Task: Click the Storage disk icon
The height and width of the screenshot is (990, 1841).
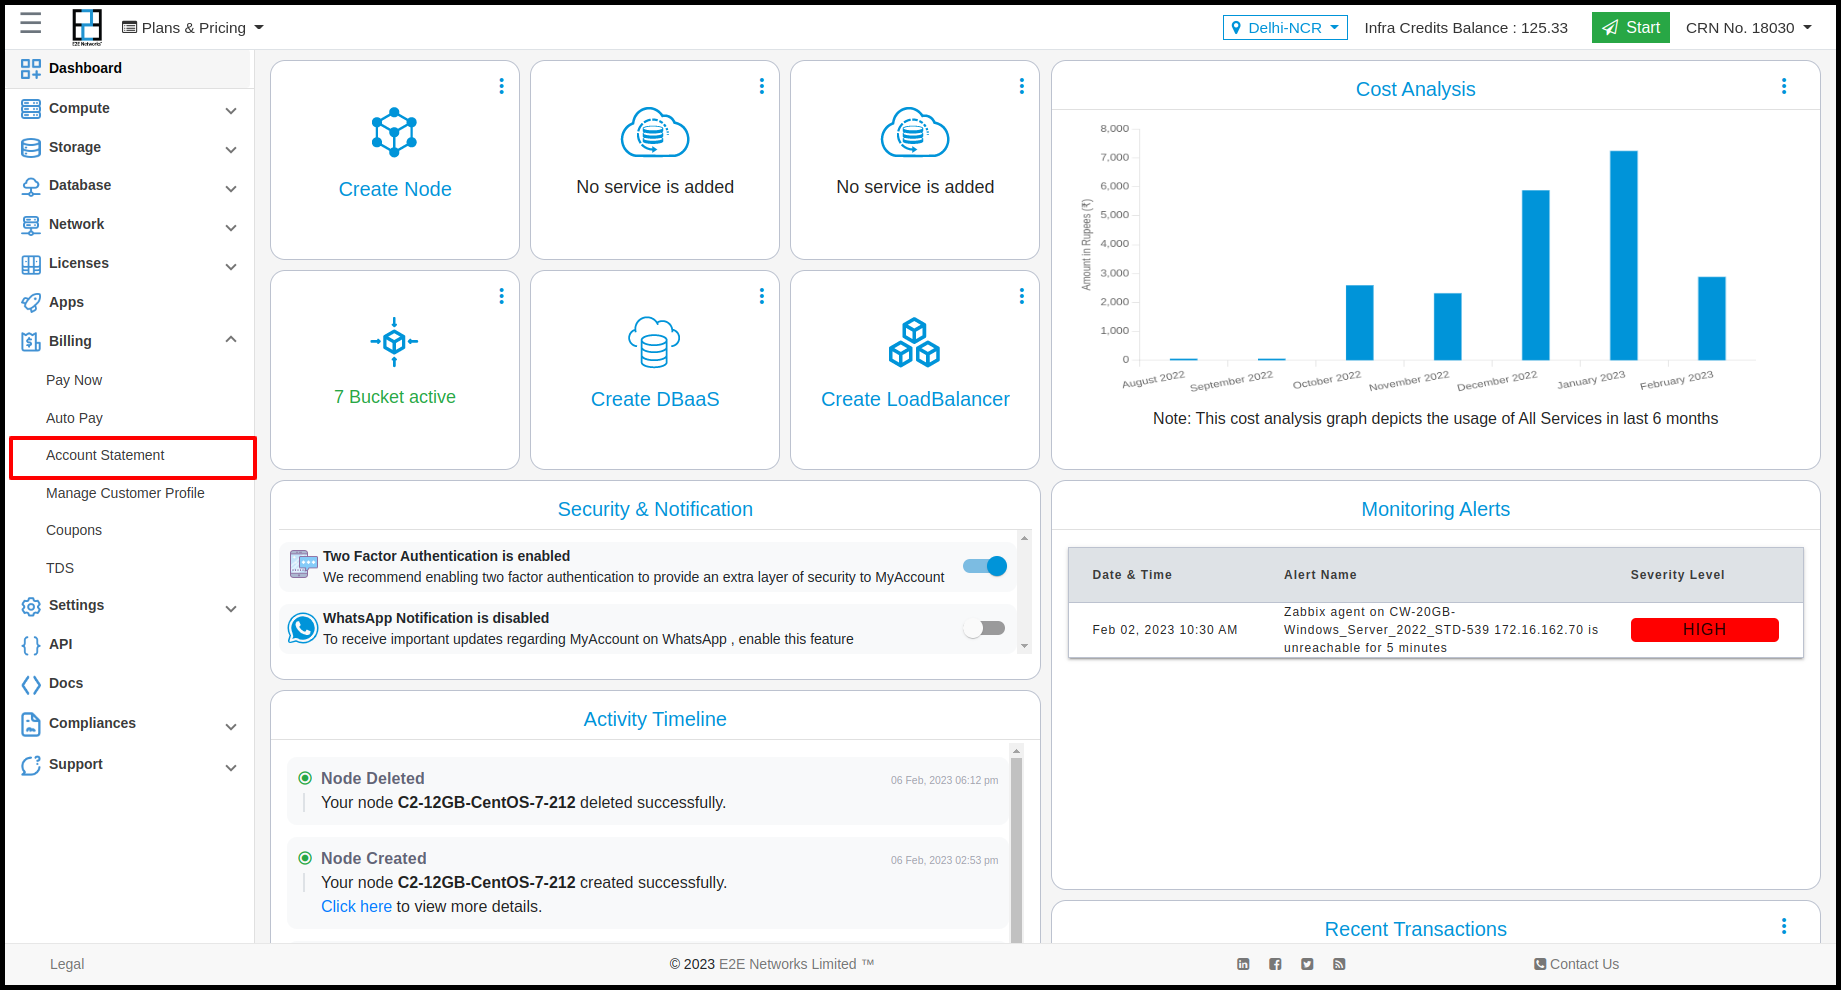Action: pyautogui.click(x=31, y=147)
